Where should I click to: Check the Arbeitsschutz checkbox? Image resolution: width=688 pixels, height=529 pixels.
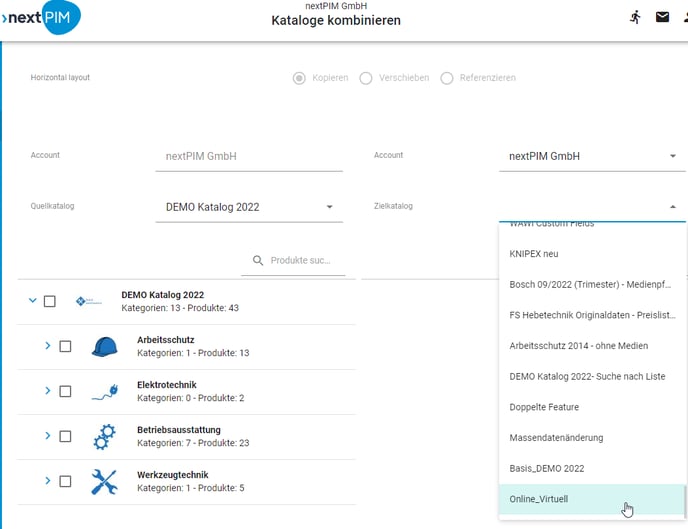point(65,347)
